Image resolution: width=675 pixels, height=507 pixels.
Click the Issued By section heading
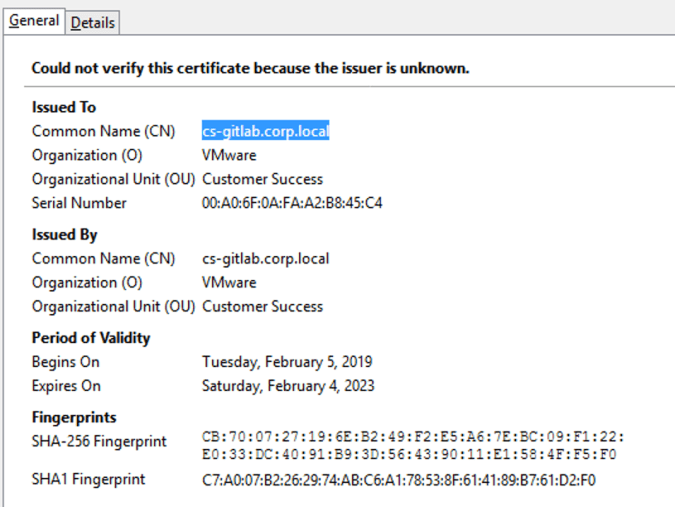[x=65, y=235]
